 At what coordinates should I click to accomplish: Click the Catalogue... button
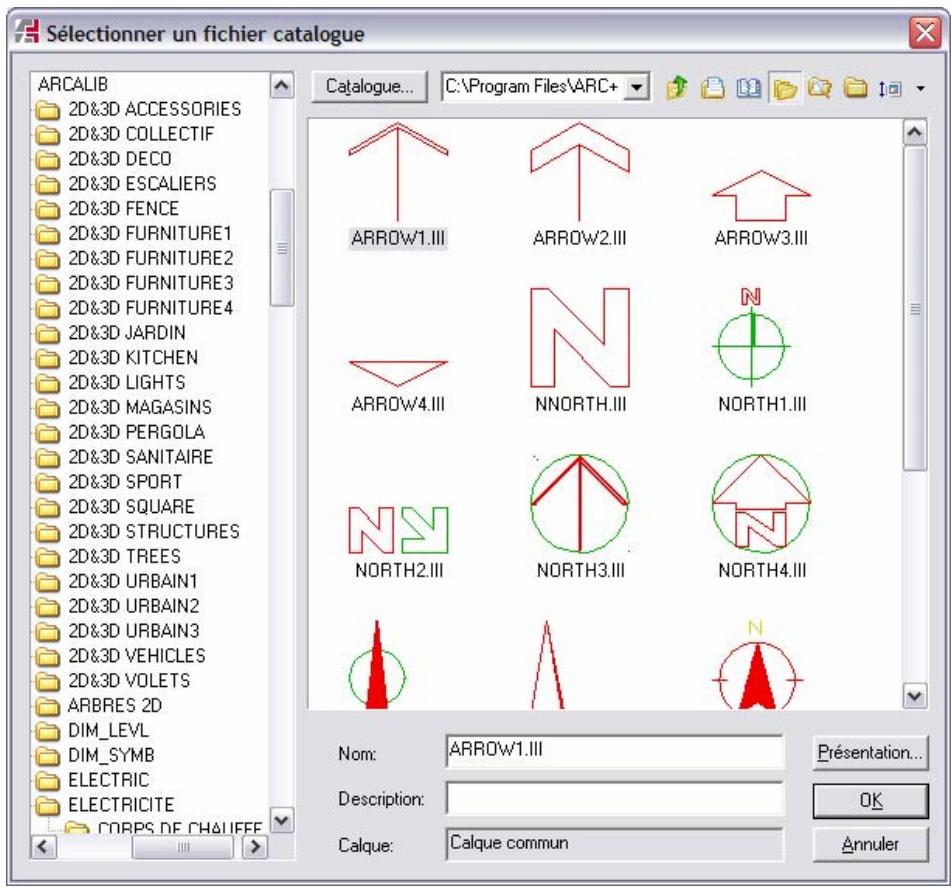370,88
